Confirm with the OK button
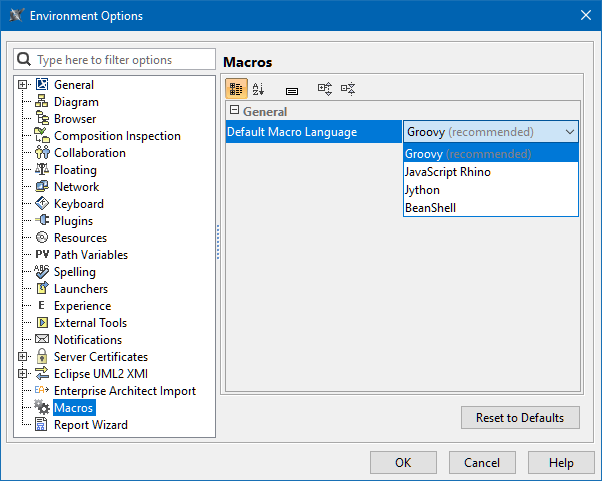The width and height of the screenshot is (602, 481). point(403,462)
